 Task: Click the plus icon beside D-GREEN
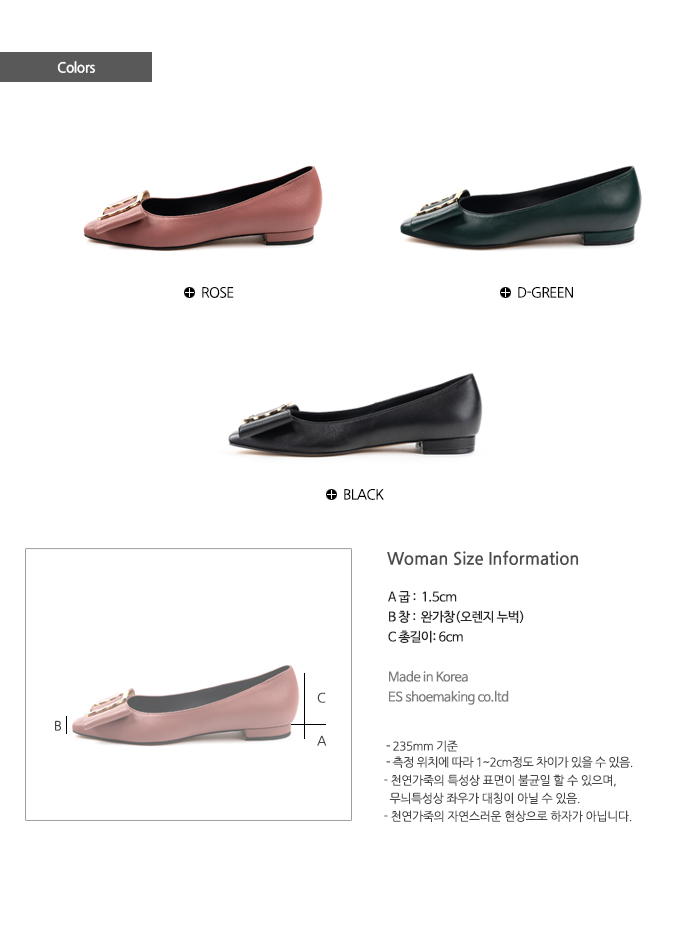pyautogui.click(x=505, y=293)
